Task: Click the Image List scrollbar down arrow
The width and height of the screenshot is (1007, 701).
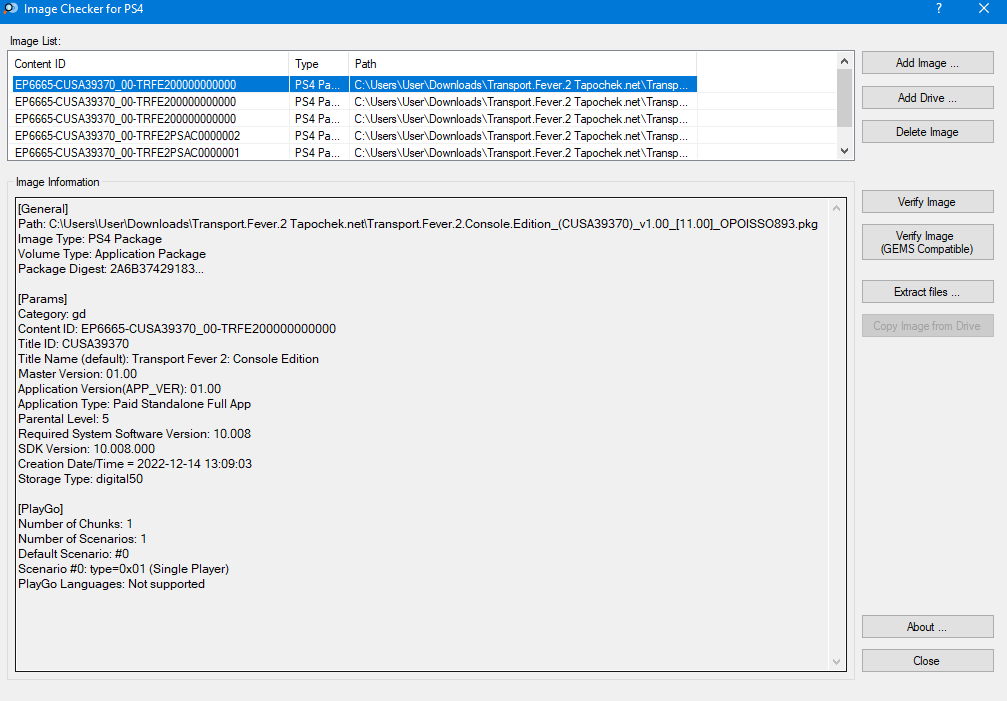Action: coord(845,151)
